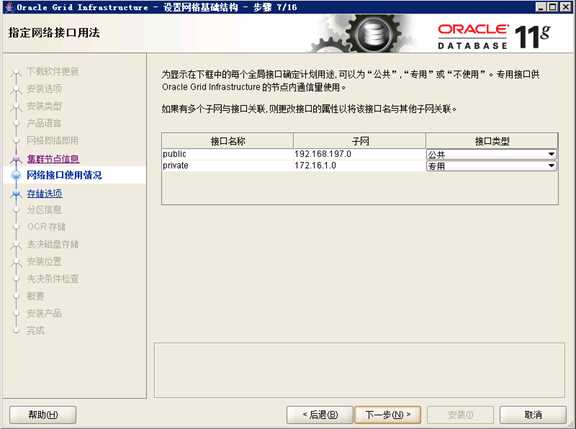Select the private interface name cell
This screenshot has height=429, width=576.
pos(227,166)
